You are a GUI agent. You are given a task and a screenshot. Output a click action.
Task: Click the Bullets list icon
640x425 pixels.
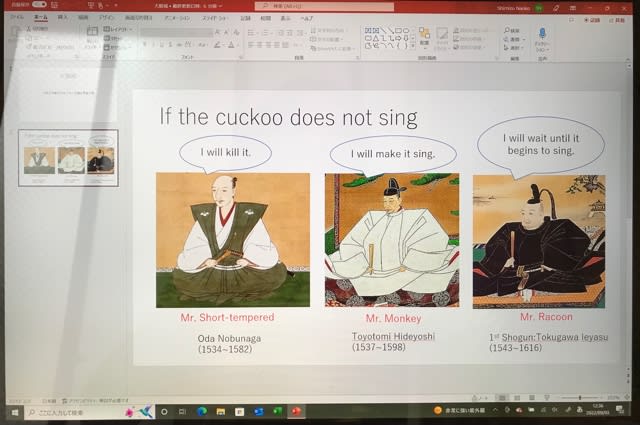[x=252, y=33]
